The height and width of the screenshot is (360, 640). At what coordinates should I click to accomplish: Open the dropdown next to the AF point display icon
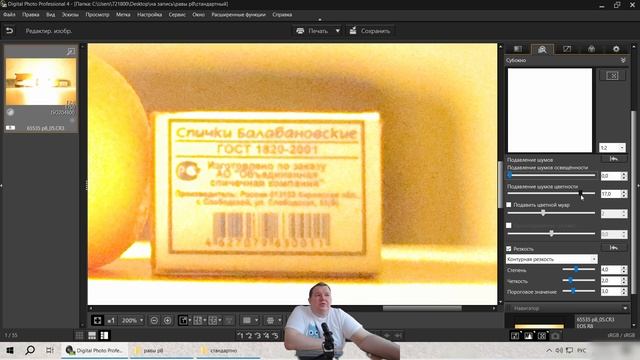click(280, 320)
